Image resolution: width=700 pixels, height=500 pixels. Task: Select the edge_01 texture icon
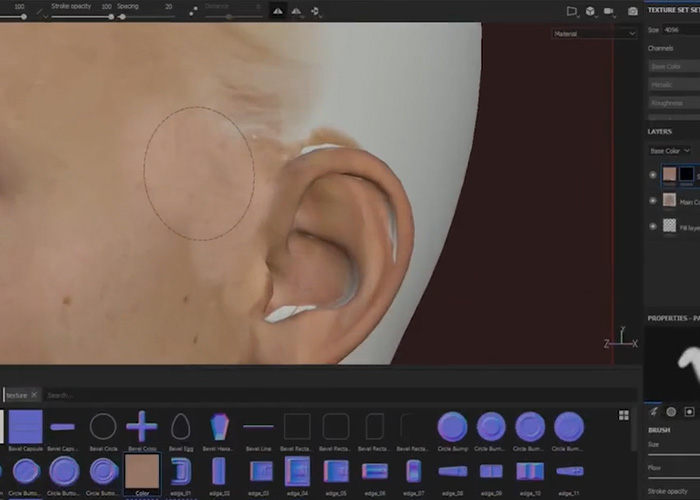[180, 471]
